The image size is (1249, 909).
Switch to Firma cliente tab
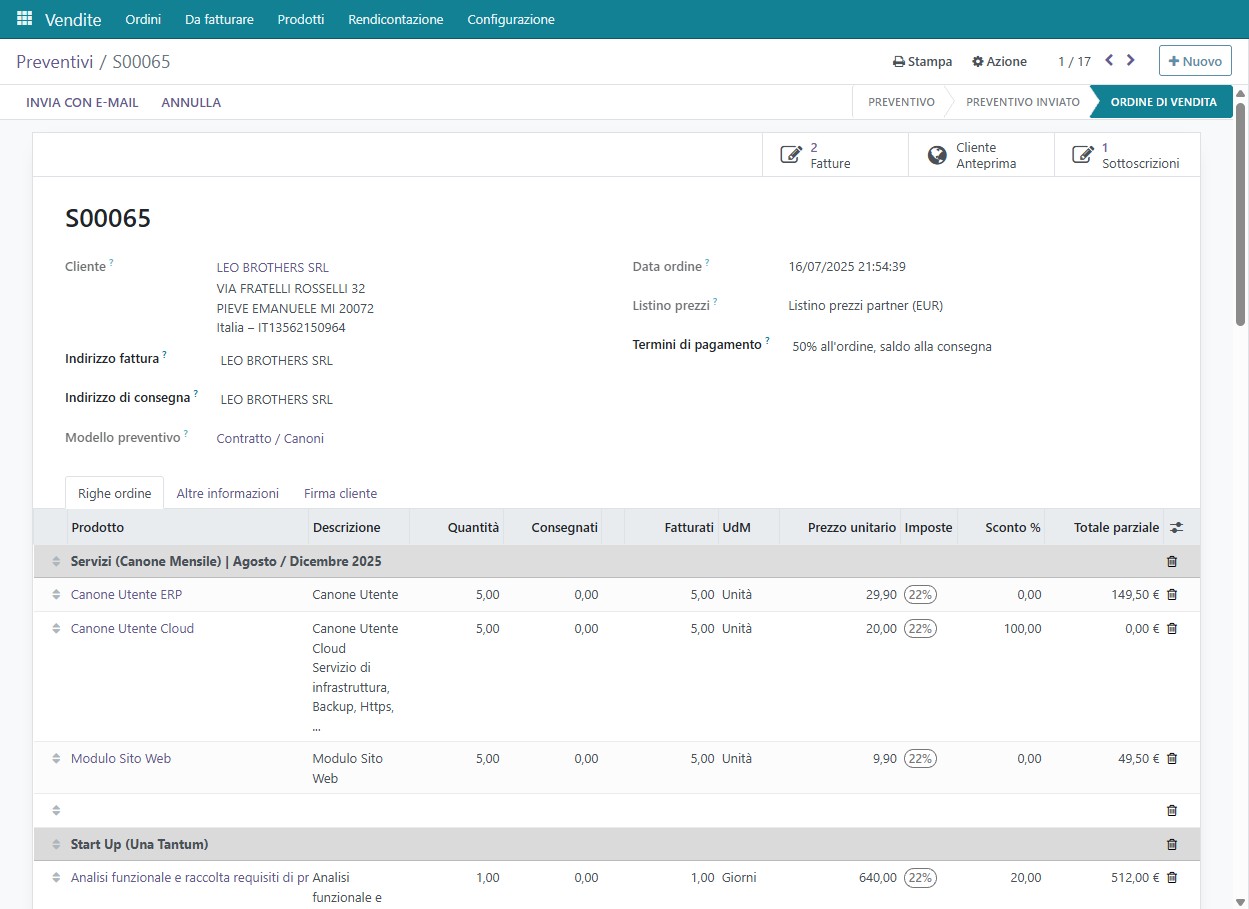coord(340,493)
